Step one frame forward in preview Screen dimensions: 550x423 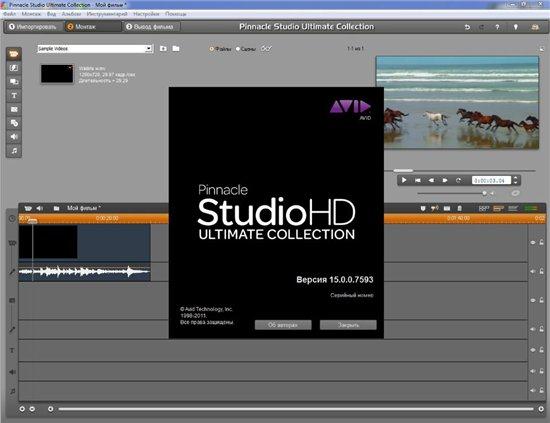click(445, 180)
